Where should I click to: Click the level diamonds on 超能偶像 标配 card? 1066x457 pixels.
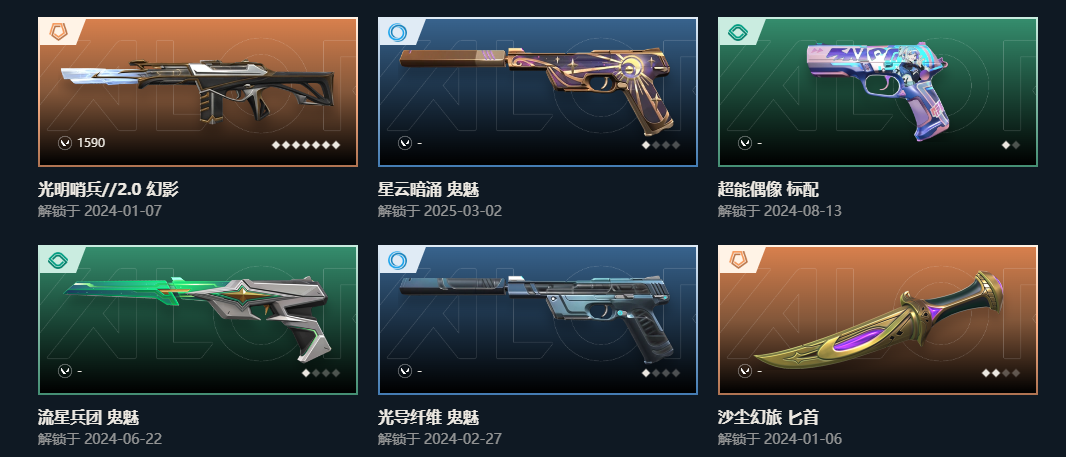pyautogui.click(x=1011, y=144)
